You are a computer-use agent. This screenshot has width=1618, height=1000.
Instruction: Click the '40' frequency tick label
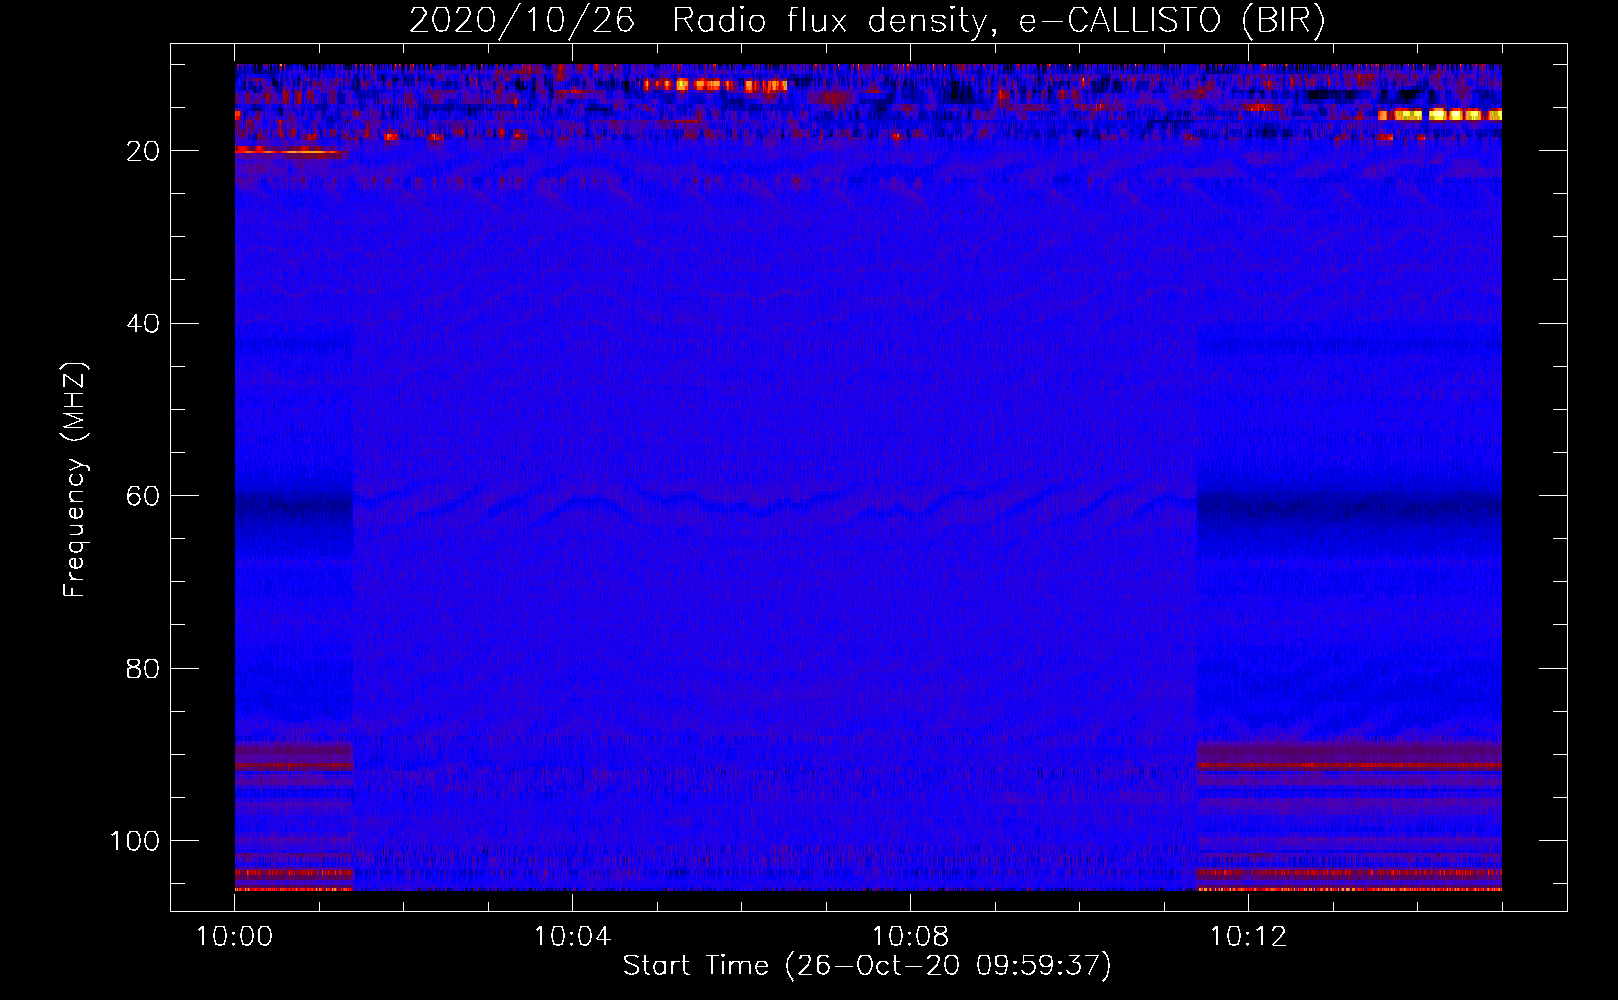[x=143, y=324]
